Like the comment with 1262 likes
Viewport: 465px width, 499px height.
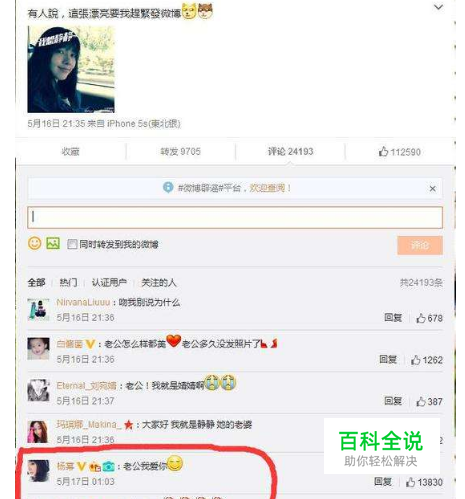(x=427, y=360)
